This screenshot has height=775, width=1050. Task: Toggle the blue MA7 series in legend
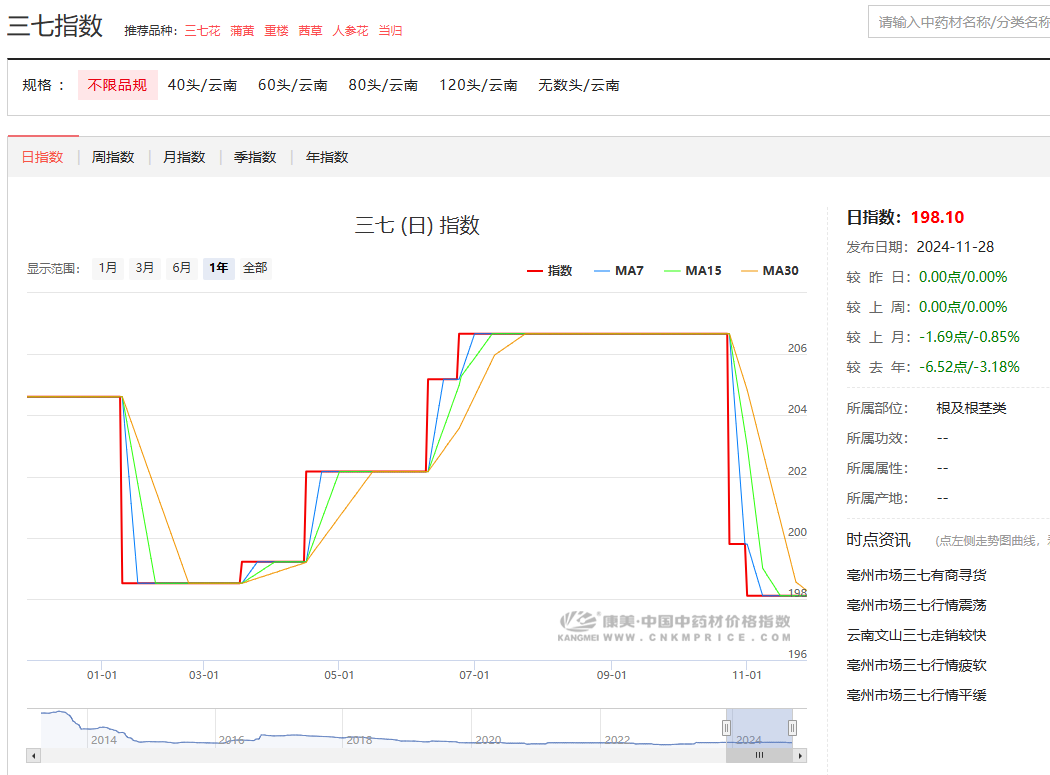[619, 271]
